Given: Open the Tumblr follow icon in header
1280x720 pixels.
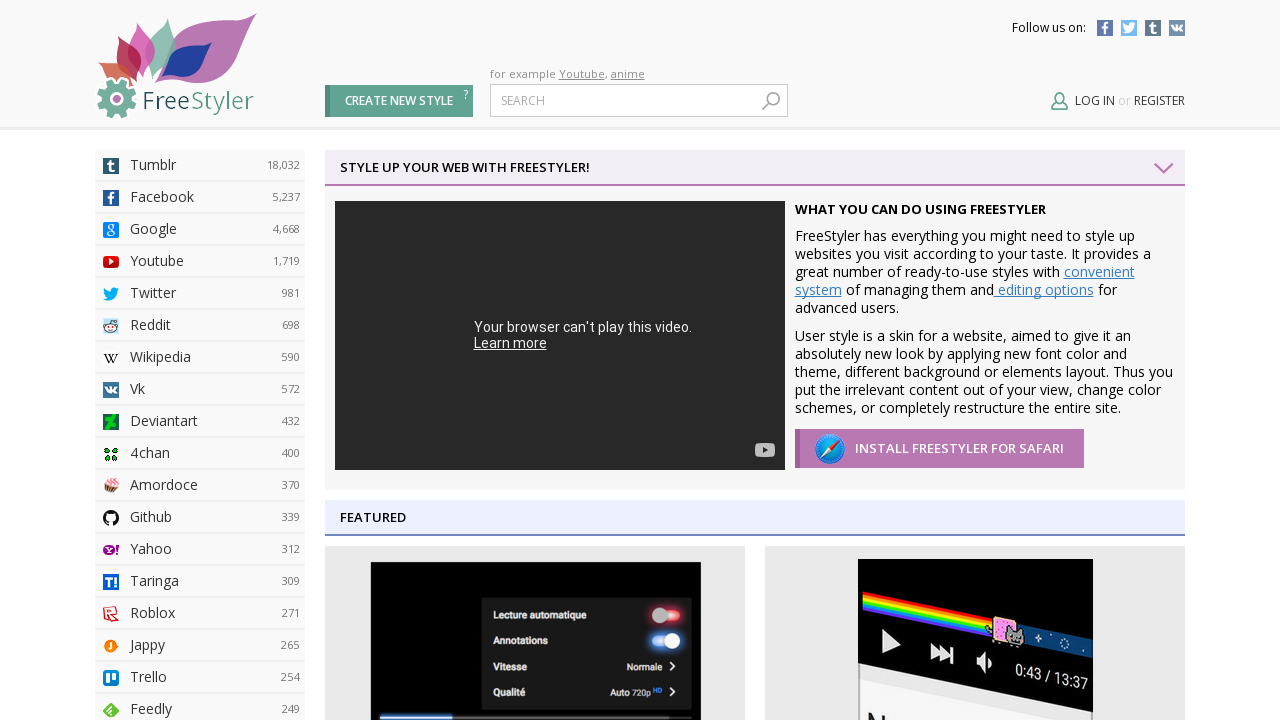Looking at the screenshot, I should tap(1153, 28).
